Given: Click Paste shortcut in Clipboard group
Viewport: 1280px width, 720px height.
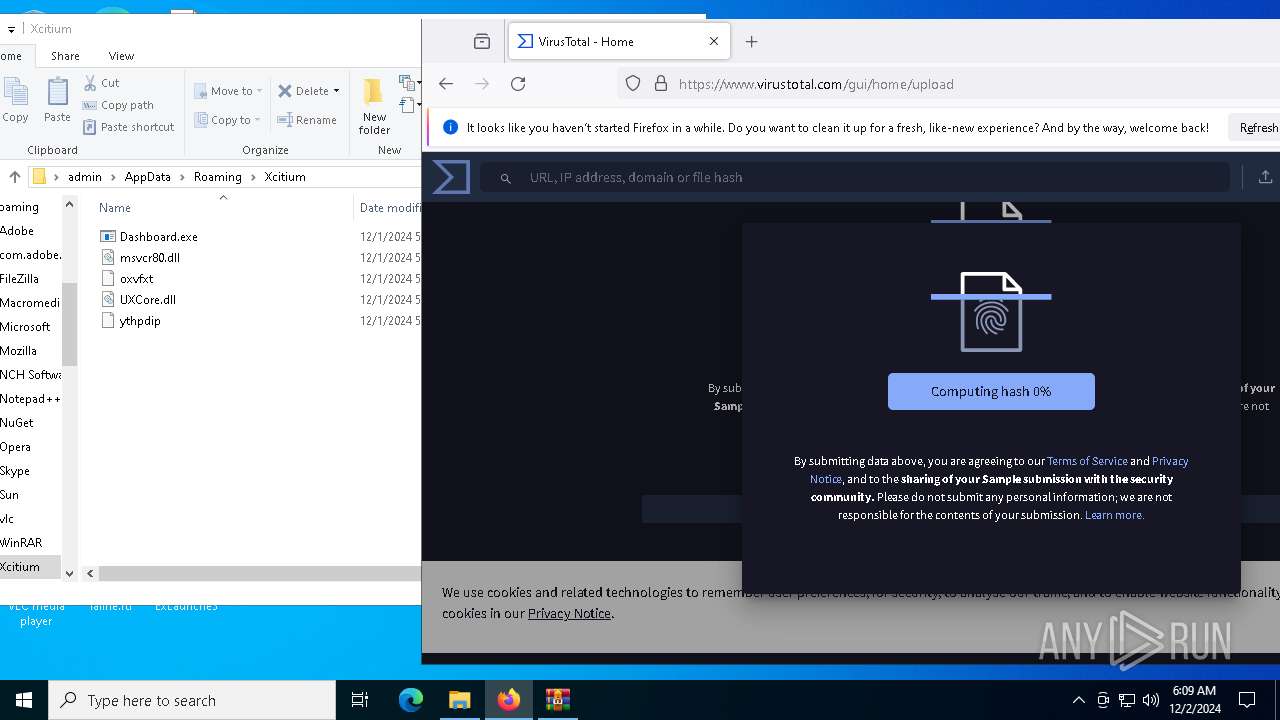Looking at the screenshot, I should [x=129, y=127].
